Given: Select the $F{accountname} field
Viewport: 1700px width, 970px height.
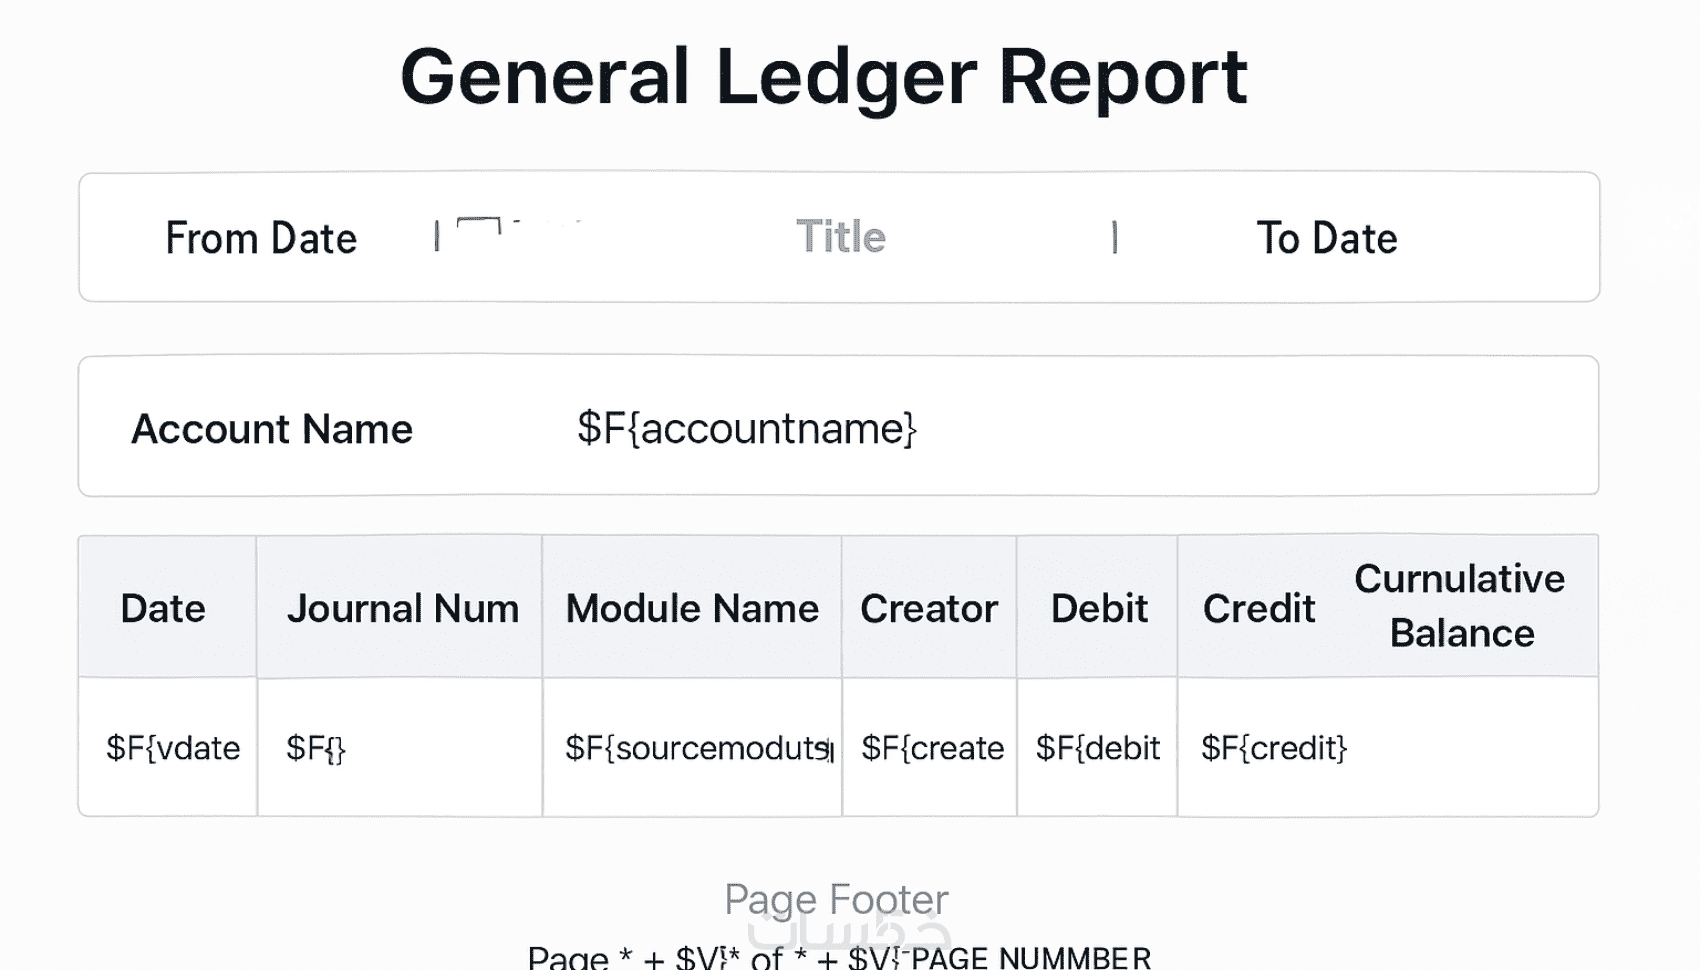Looking at the screenshot, I should tap(746, 429).
